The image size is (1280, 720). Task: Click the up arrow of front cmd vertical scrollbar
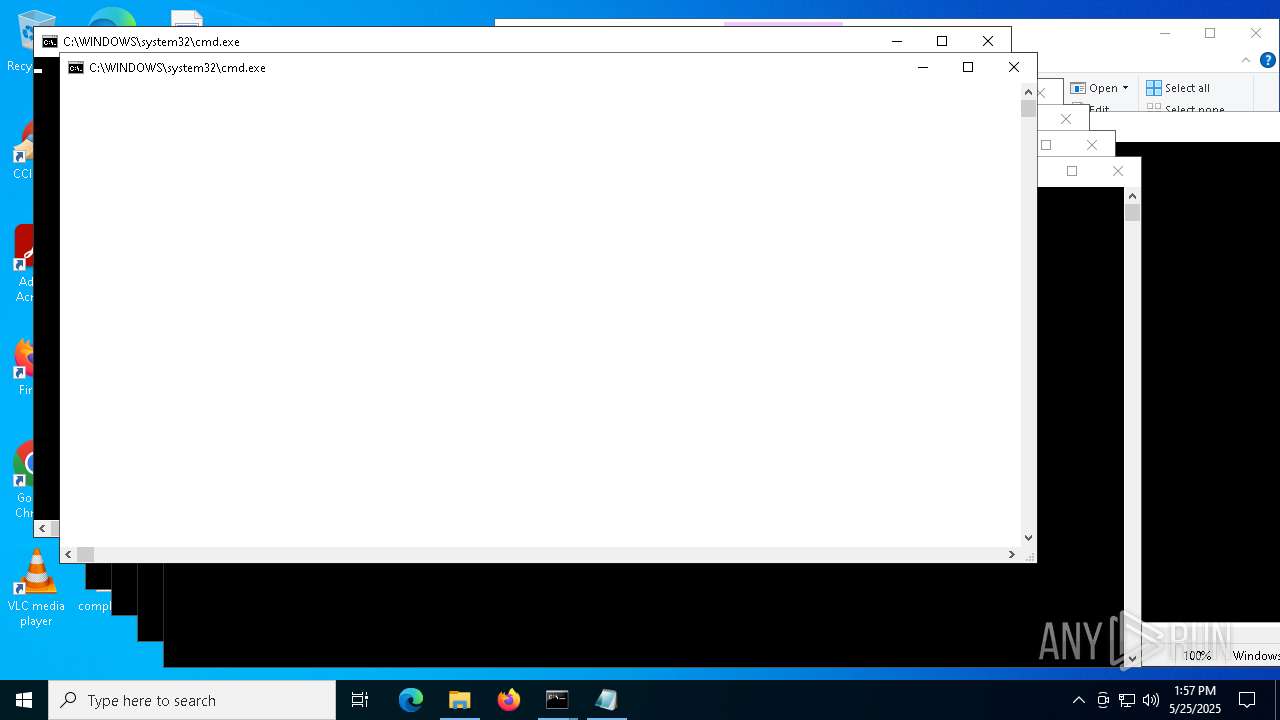pyautogui.click(x=1028, y=92)
